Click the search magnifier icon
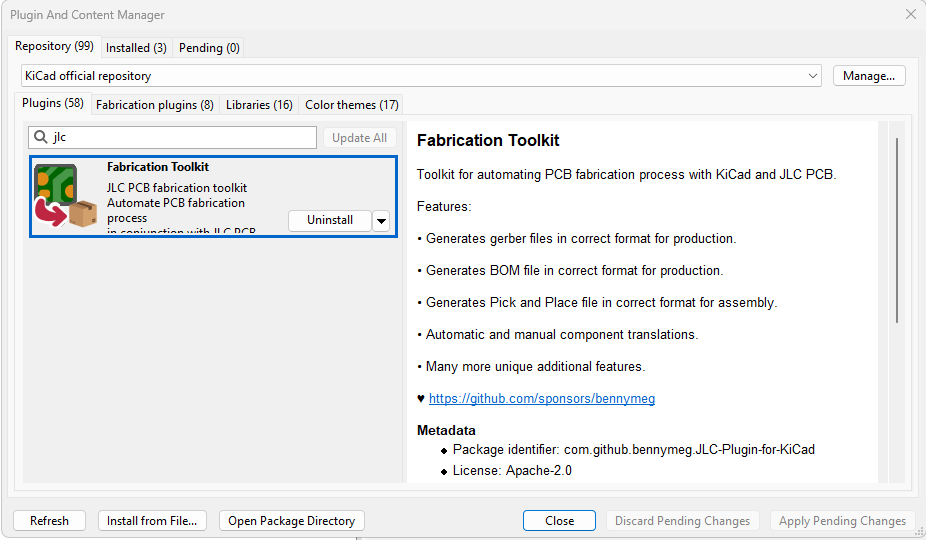The width and height of the screenshot is (926, 540). [40, 138]
